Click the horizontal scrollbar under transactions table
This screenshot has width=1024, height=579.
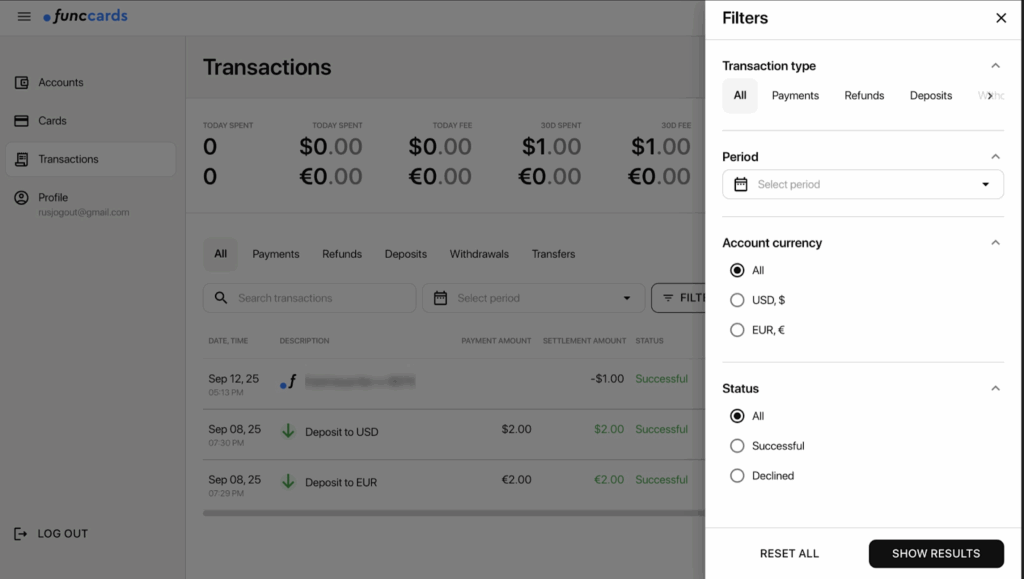[x=454, y=513]
